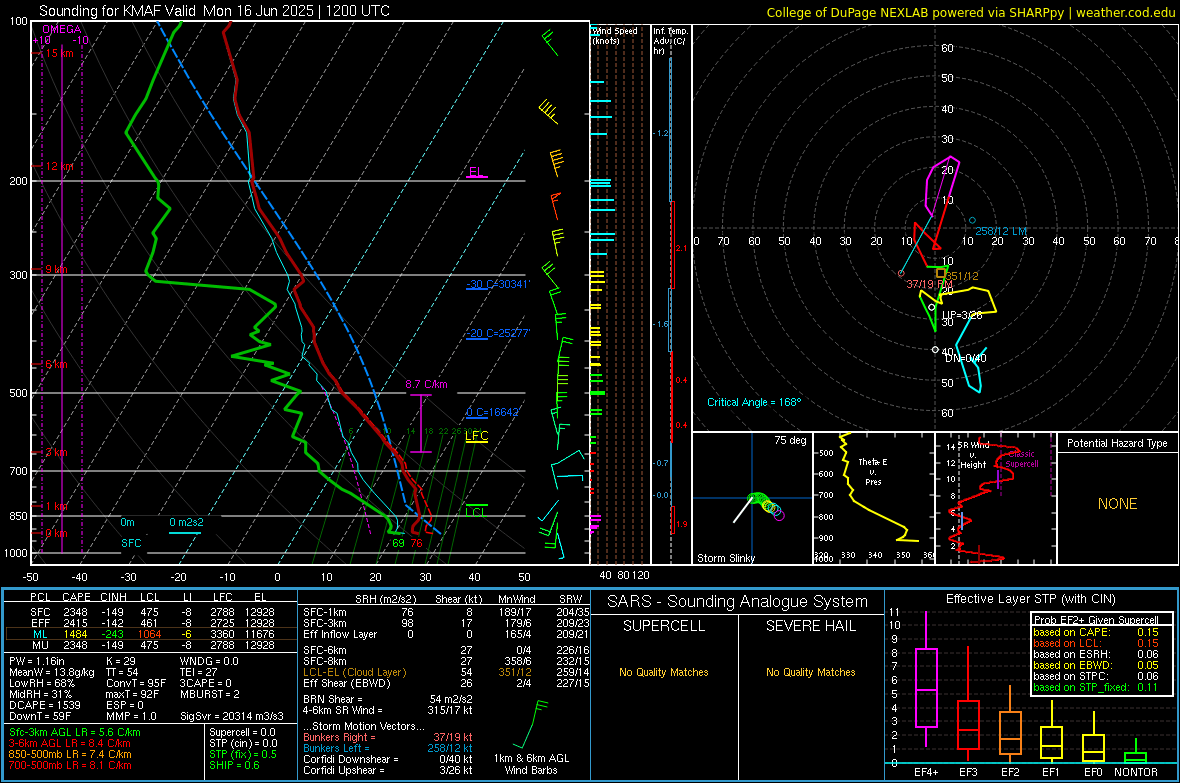Click the 'SEVERE HAIL' column heading
This screenshot has height=783, width=1180.
click(x=810, y=626)
